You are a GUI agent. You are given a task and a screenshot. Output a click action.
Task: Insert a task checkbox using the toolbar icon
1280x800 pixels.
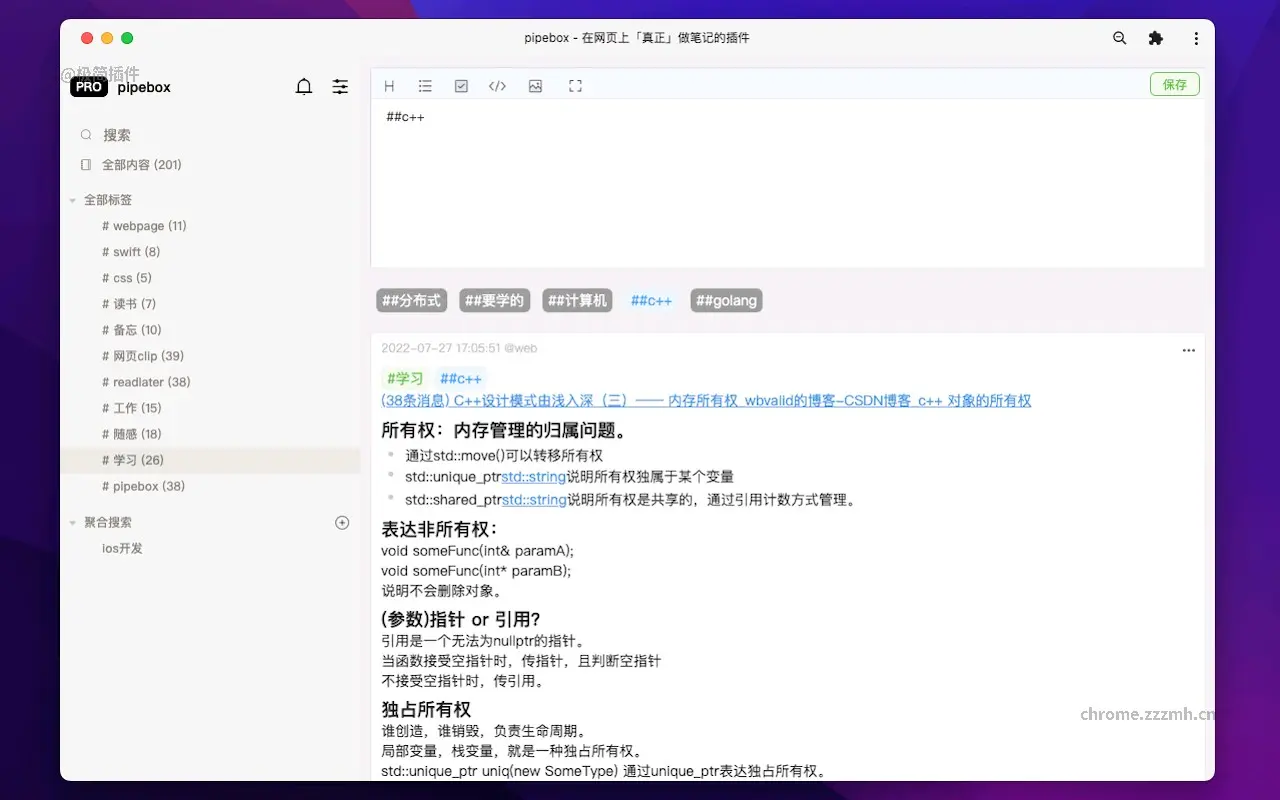tap(461, 85)
